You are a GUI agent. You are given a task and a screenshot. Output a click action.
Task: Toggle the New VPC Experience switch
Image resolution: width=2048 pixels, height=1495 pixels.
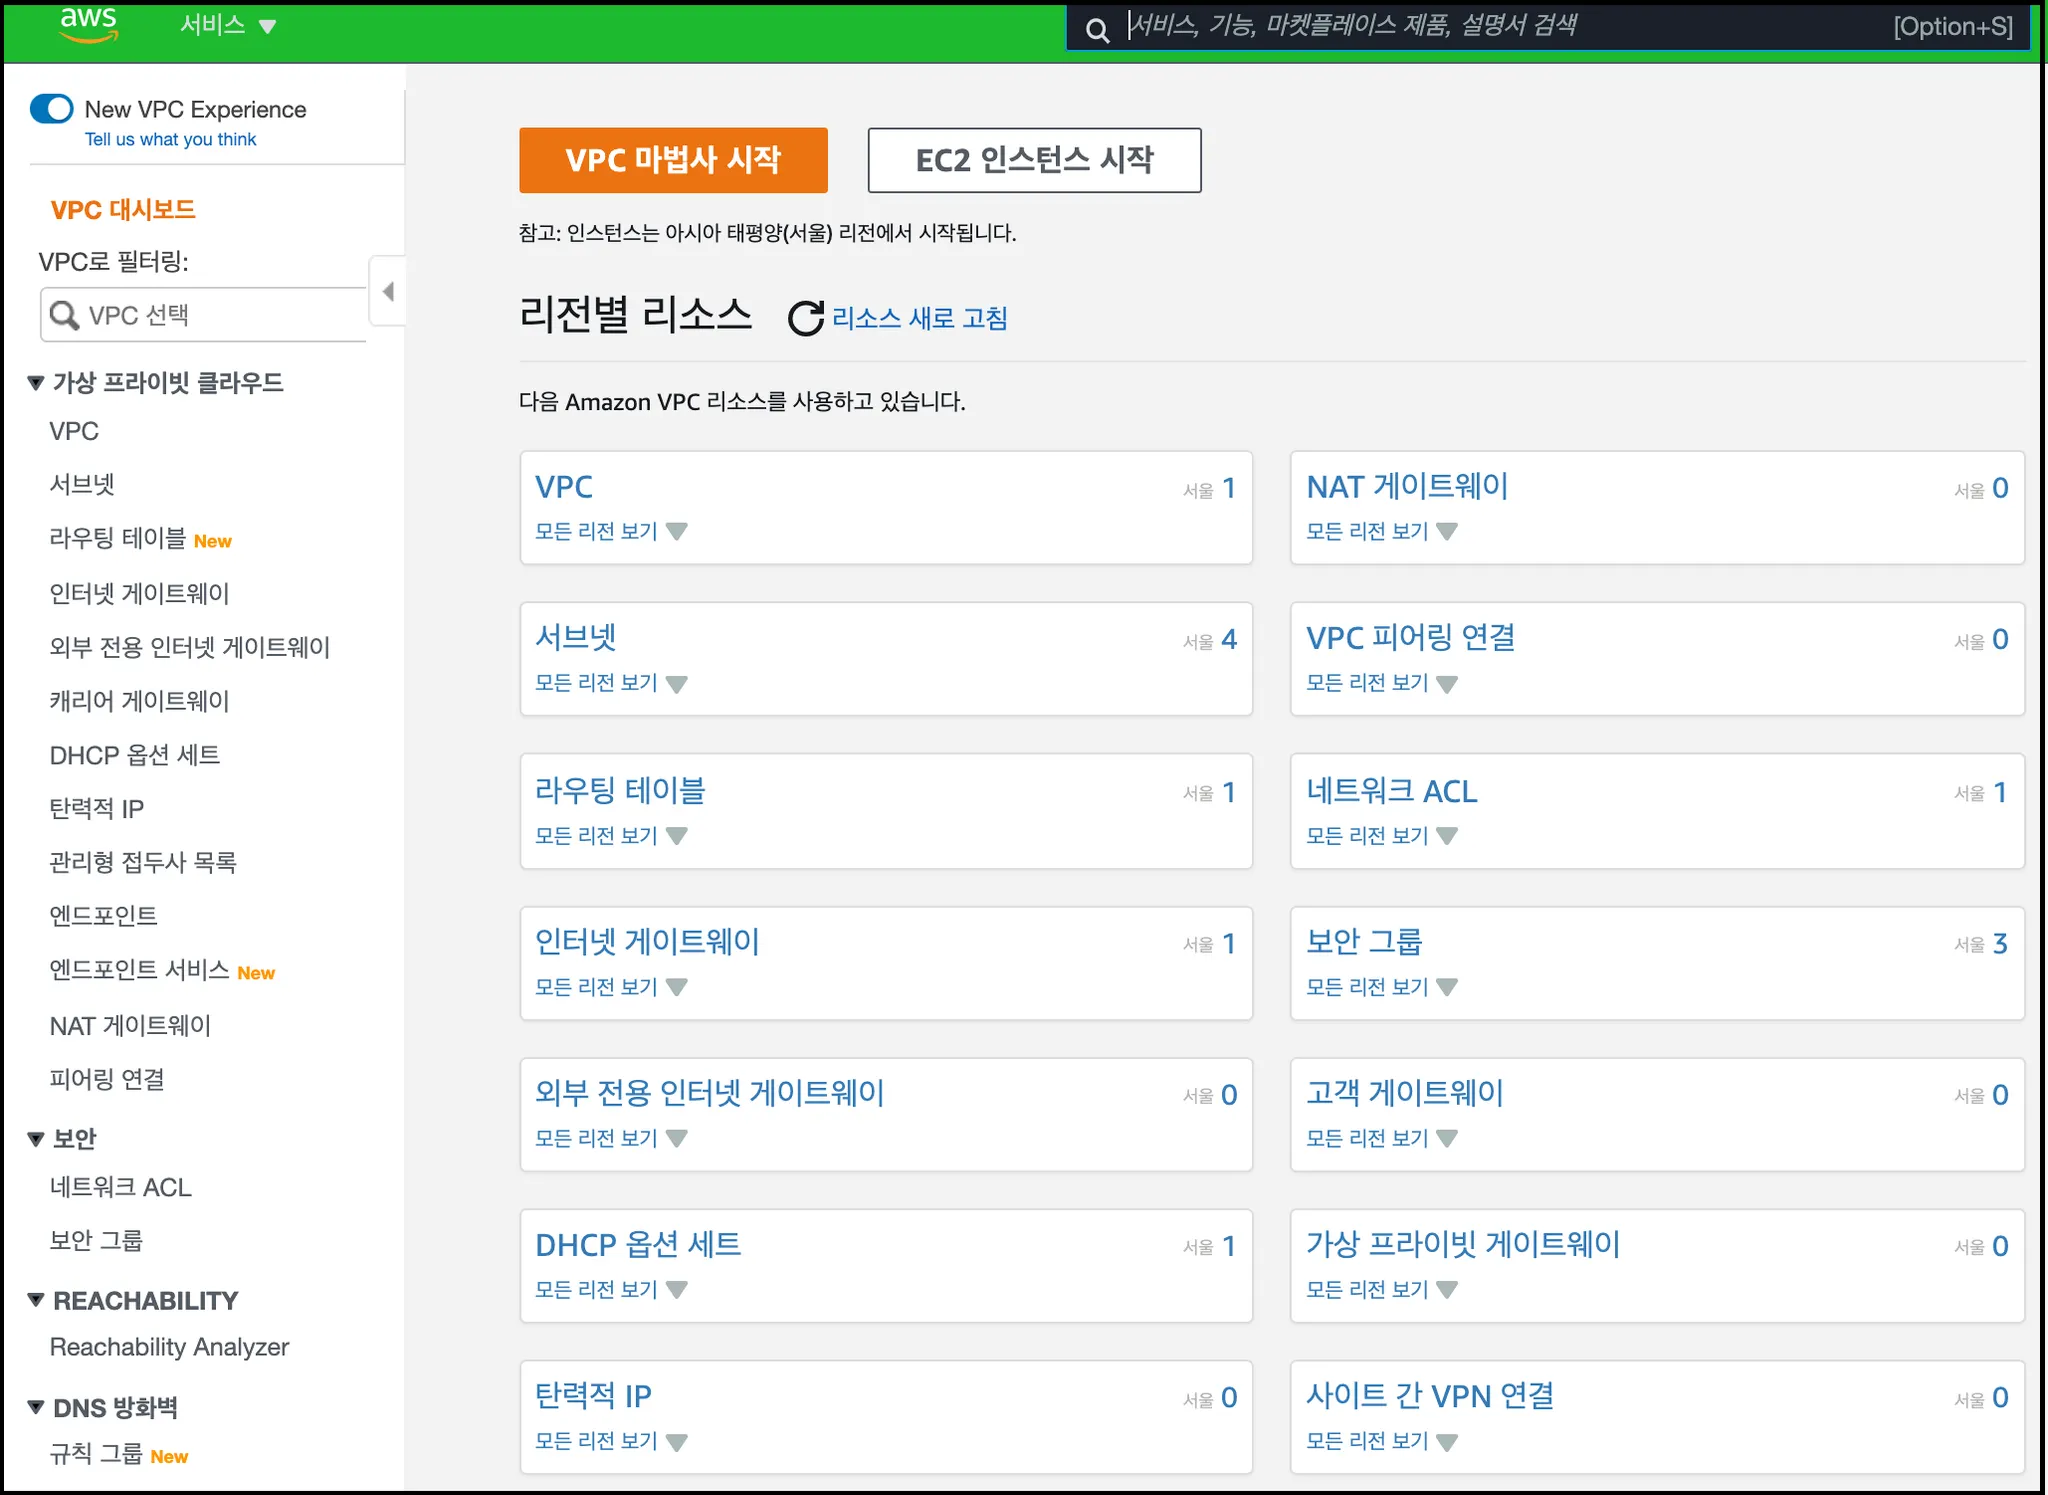(52, 109)
